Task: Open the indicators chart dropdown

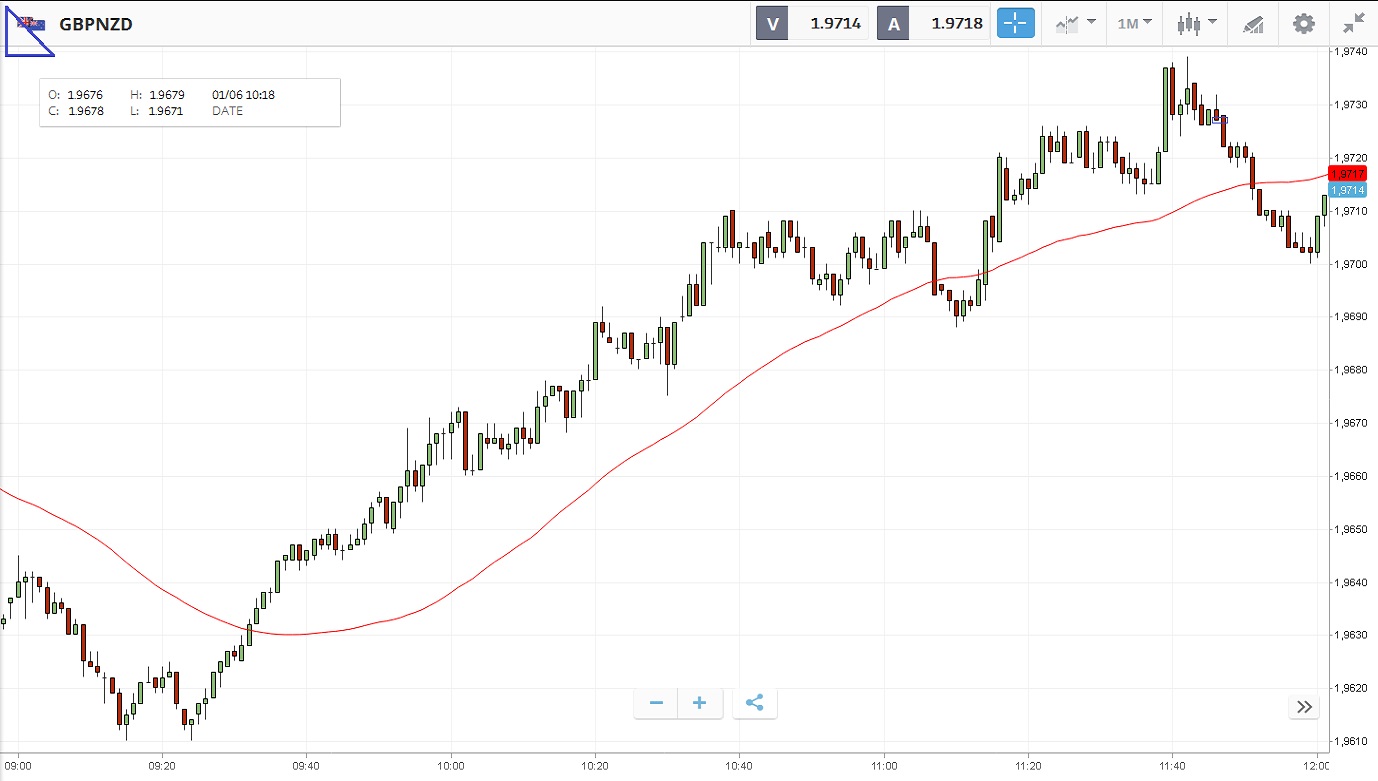Action: coord(1075,23)
